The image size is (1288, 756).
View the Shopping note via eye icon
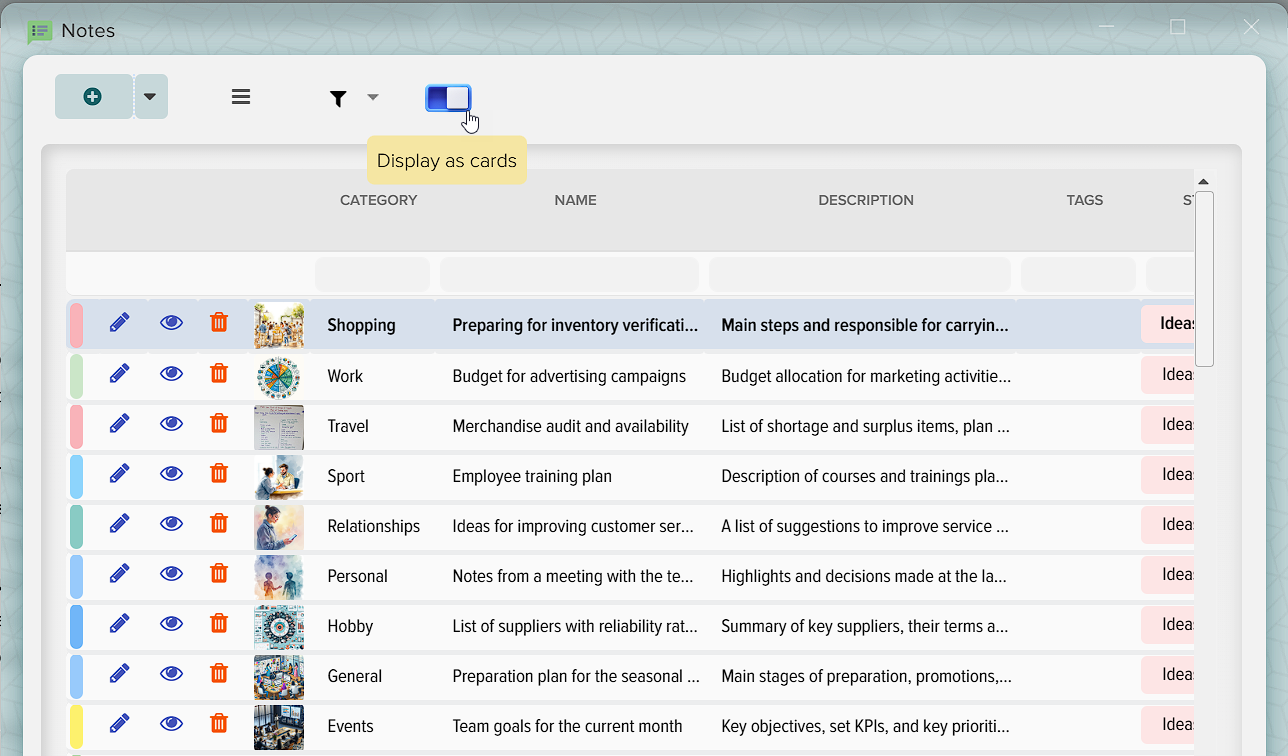coord(172,323)
